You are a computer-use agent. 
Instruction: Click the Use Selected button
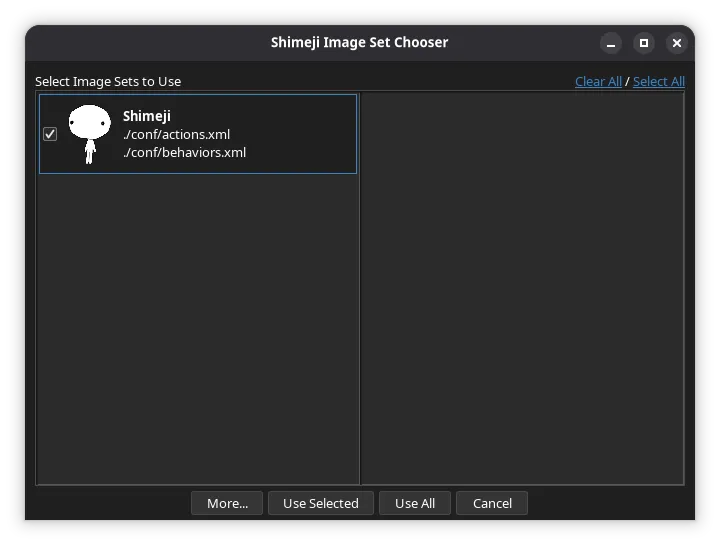coord(321,503)
